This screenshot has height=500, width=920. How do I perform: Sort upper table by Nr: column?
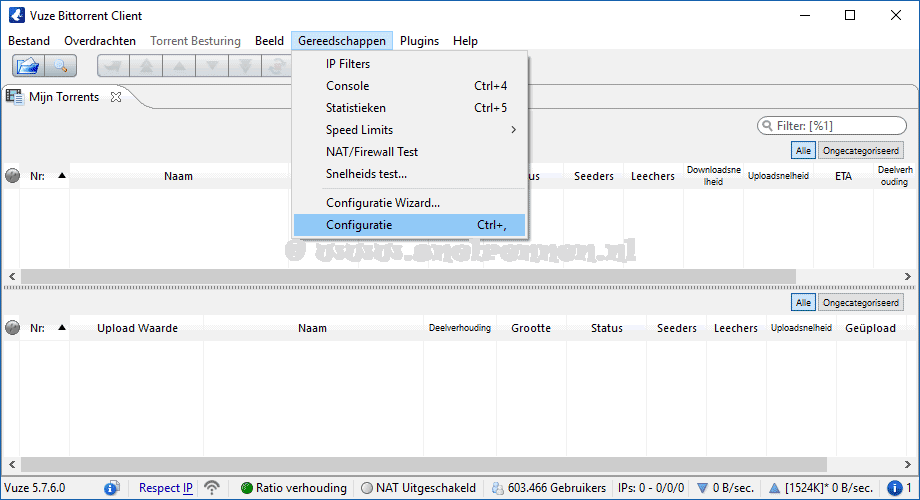point(45,176)
